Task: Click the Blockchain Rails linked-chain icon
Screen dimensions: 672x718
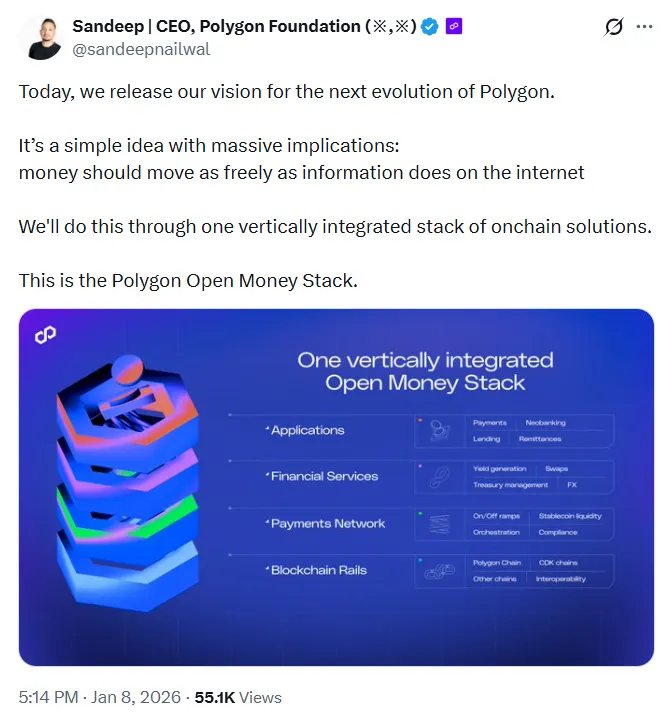Action: tap(438, 571)
